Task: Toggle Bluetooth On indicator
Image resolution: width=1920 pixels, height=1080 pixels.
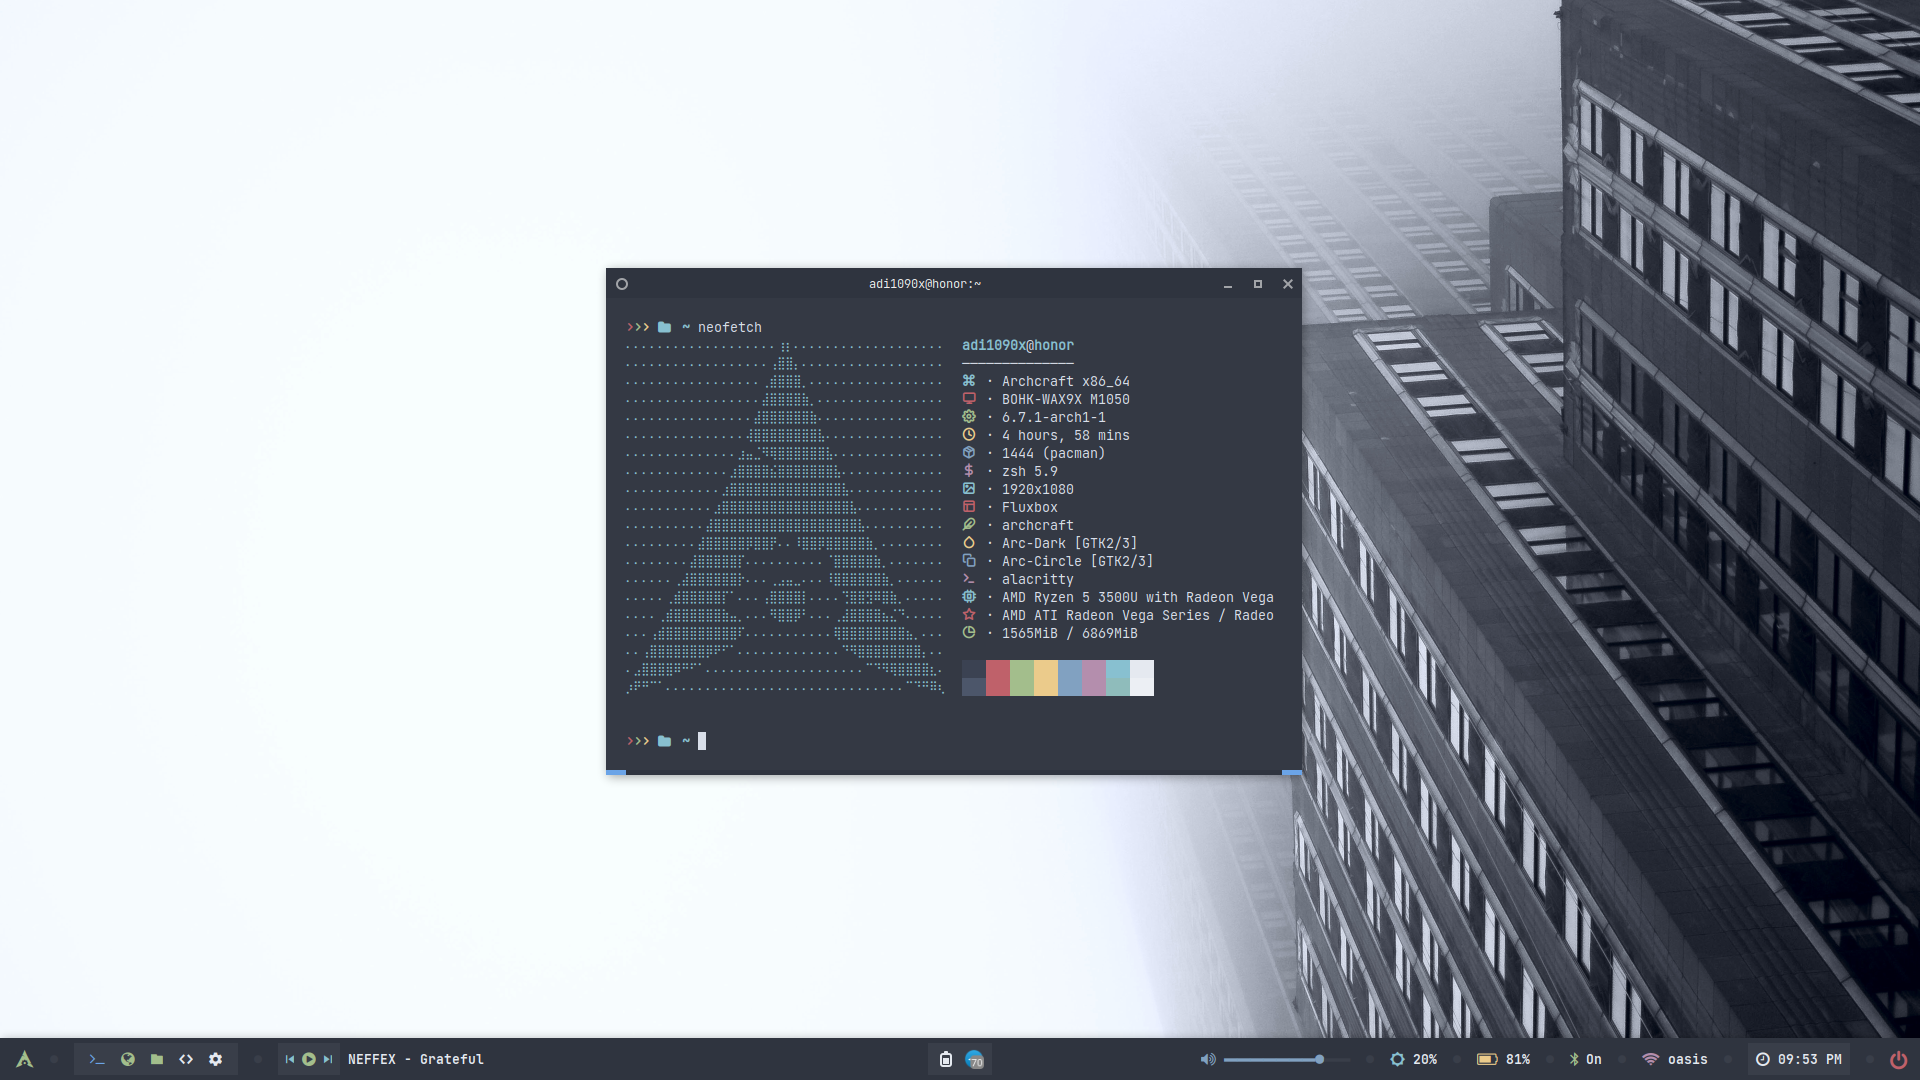Action: pos(1585,1059)
